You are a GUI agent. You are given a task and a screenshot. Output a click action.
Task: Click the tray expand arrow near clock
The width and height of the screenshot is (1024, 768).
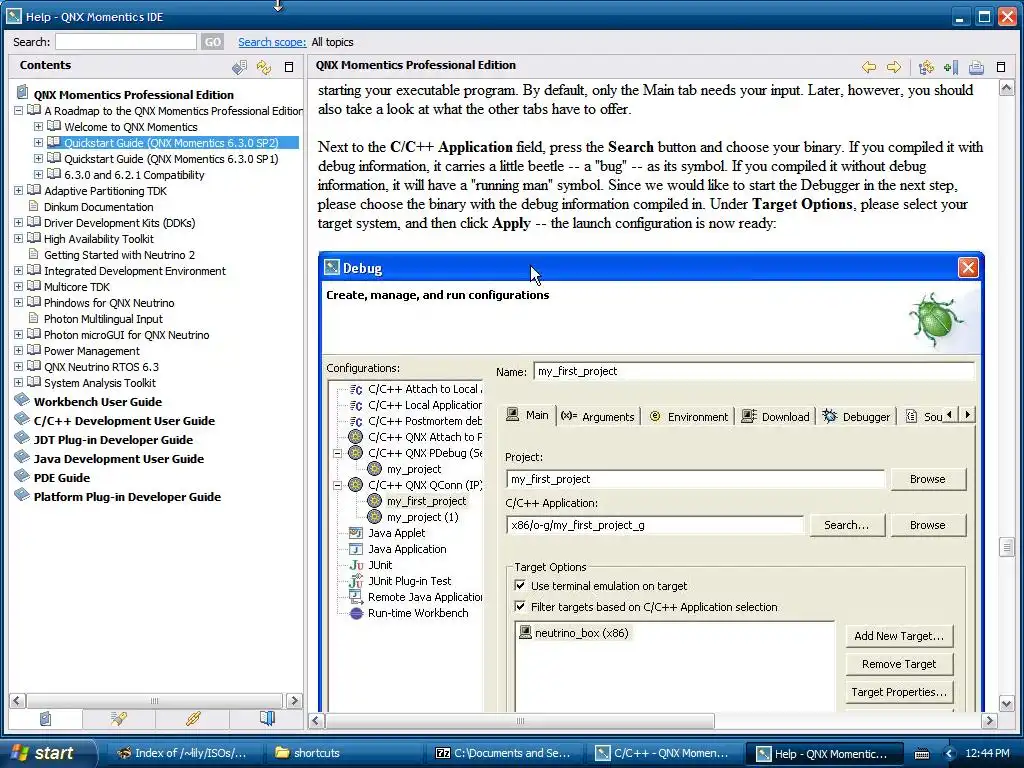950,754
